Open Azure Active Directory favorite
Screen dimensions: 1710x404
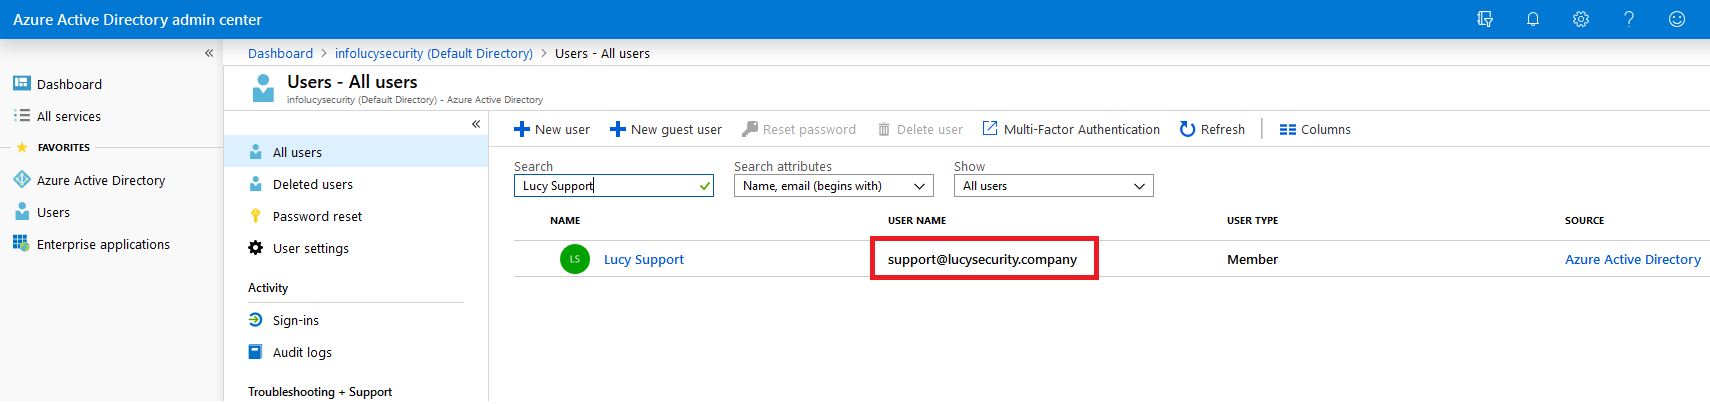[101, 180]
